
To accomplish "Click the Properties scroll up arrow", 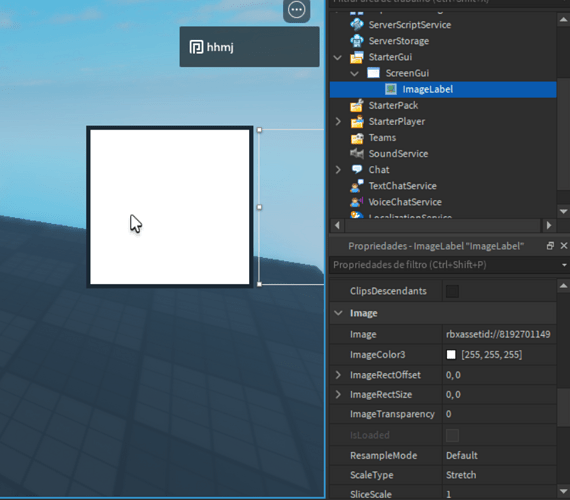I will pos(563,286).
